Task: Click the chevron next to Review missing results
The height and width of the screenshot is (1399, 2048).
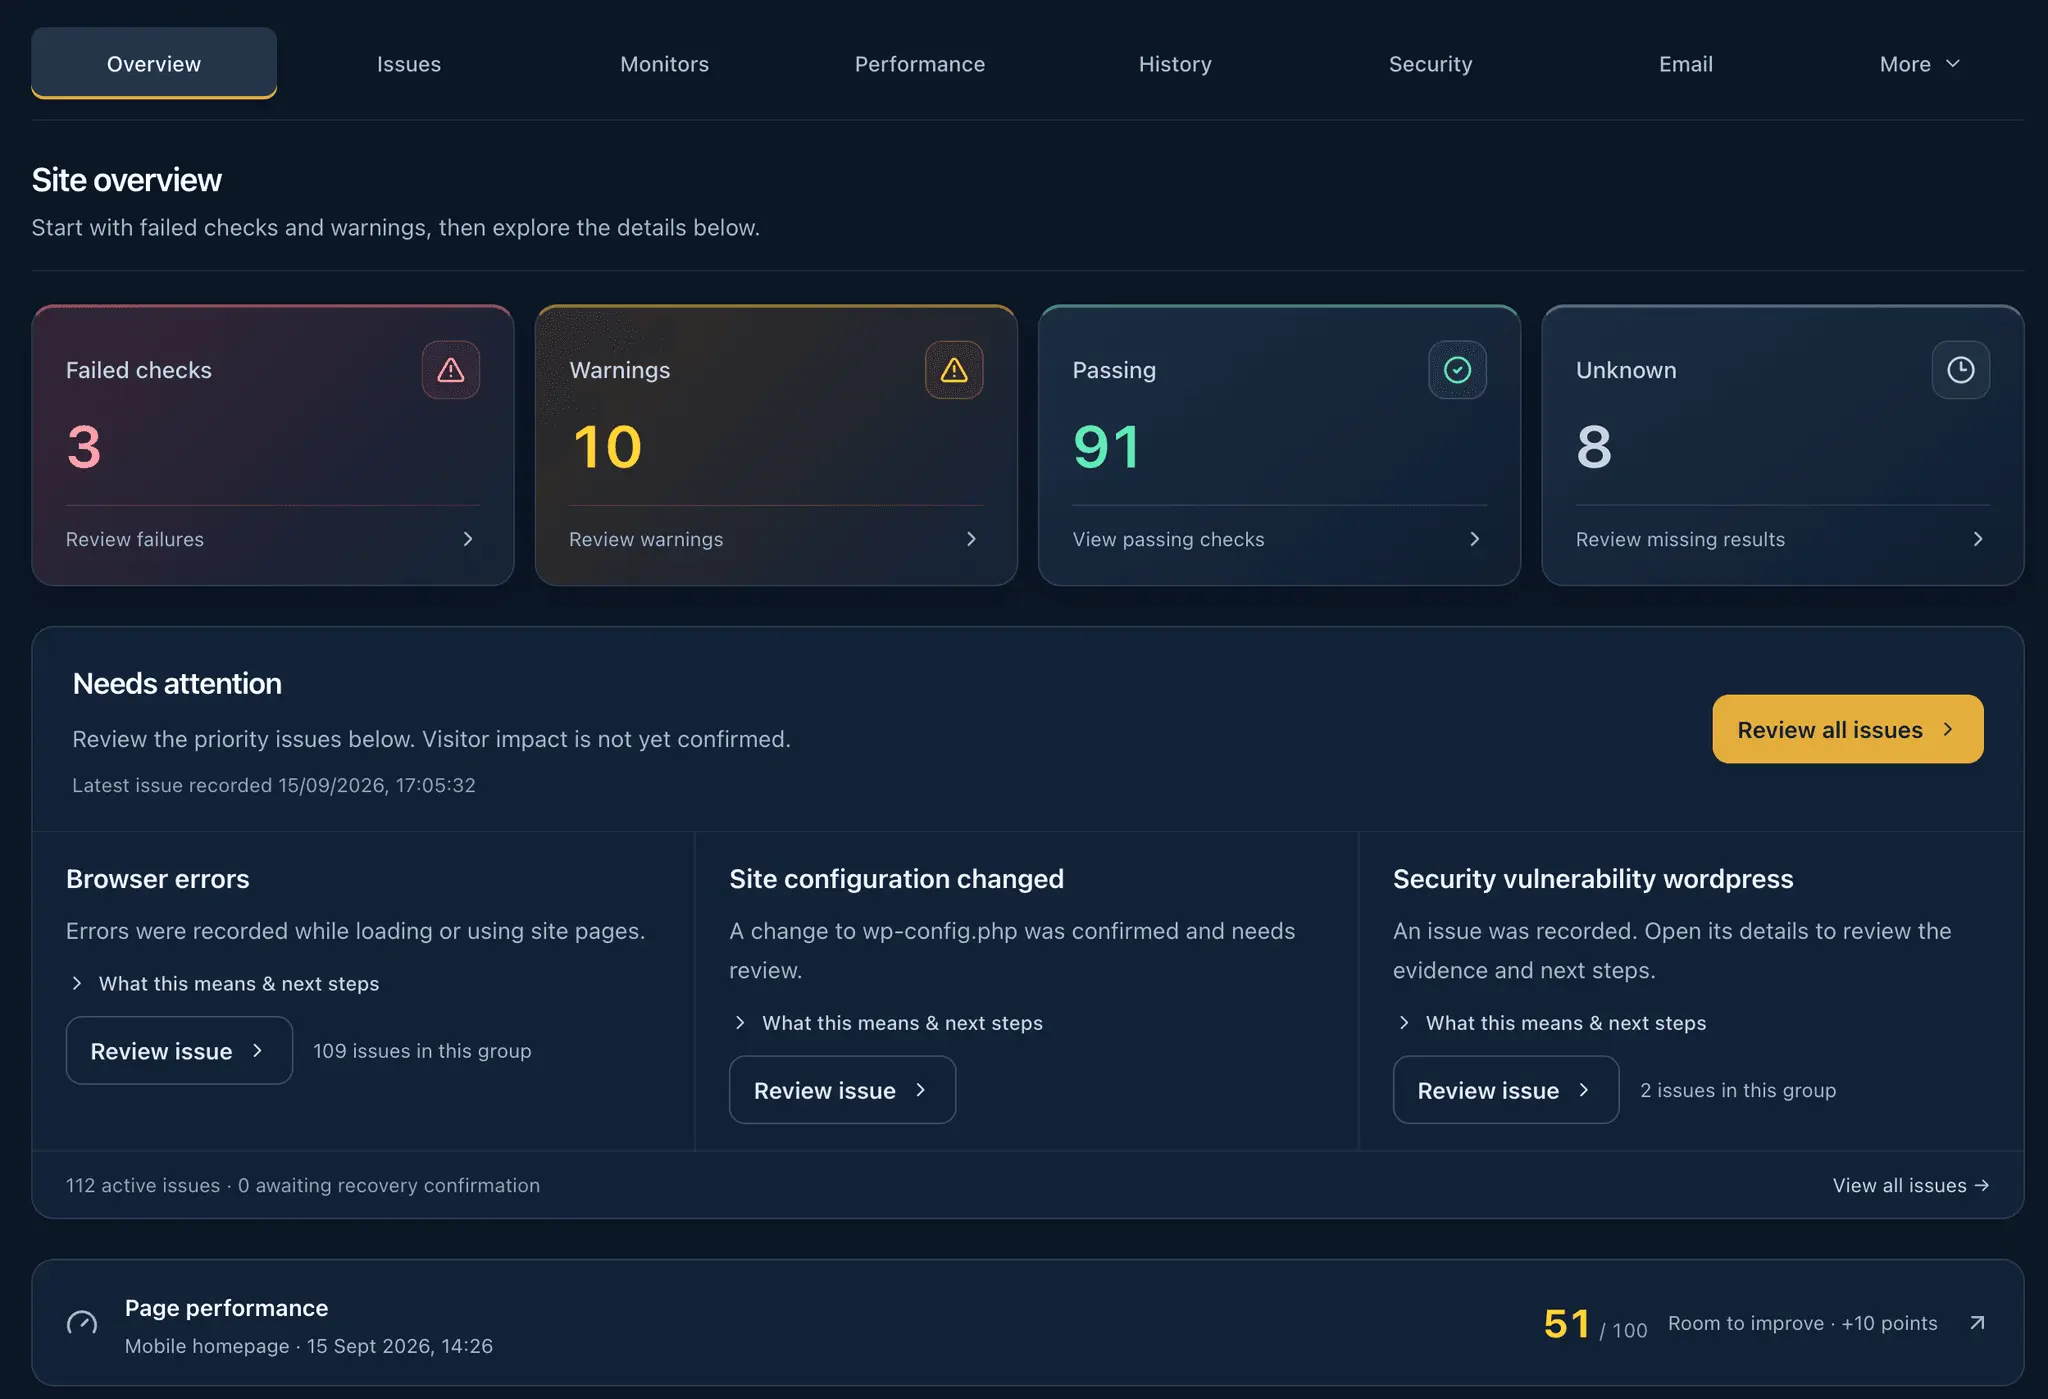Action: pos(1977,539)
